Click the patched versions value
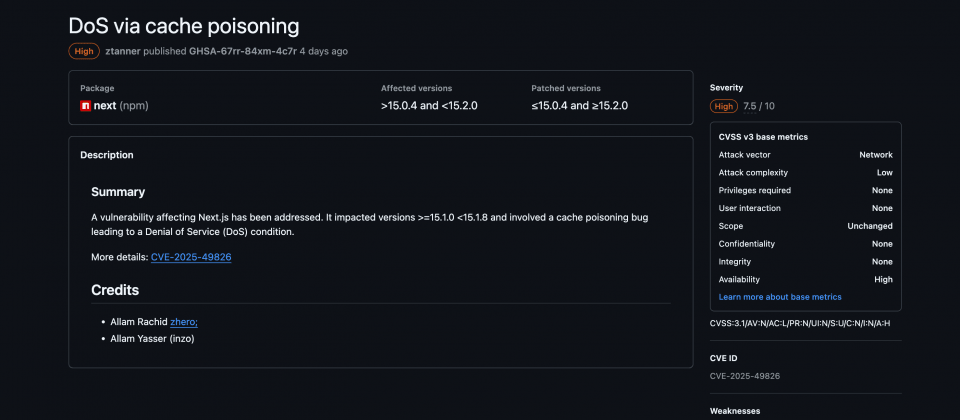 point(579,106)
